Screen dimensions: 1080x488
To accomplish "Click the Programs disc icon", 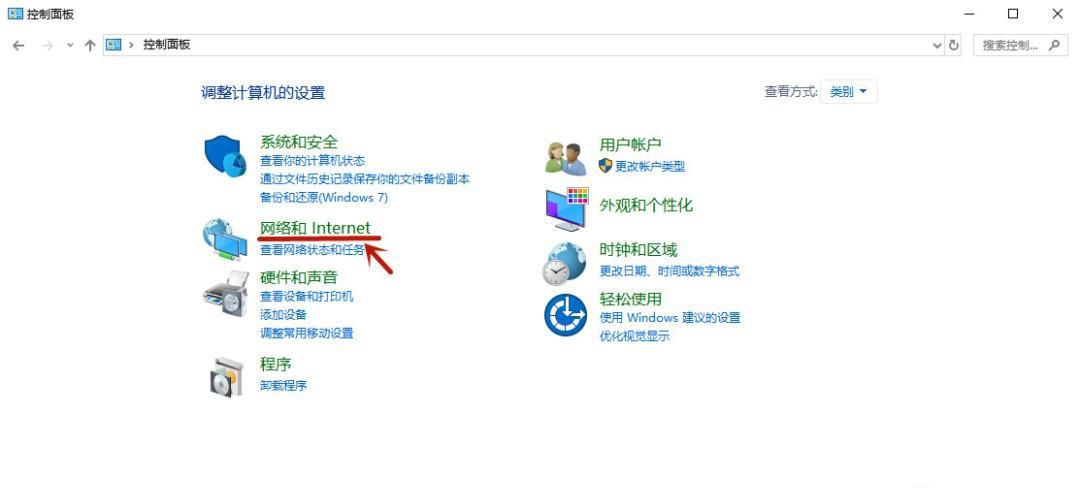I will [225, 376].
